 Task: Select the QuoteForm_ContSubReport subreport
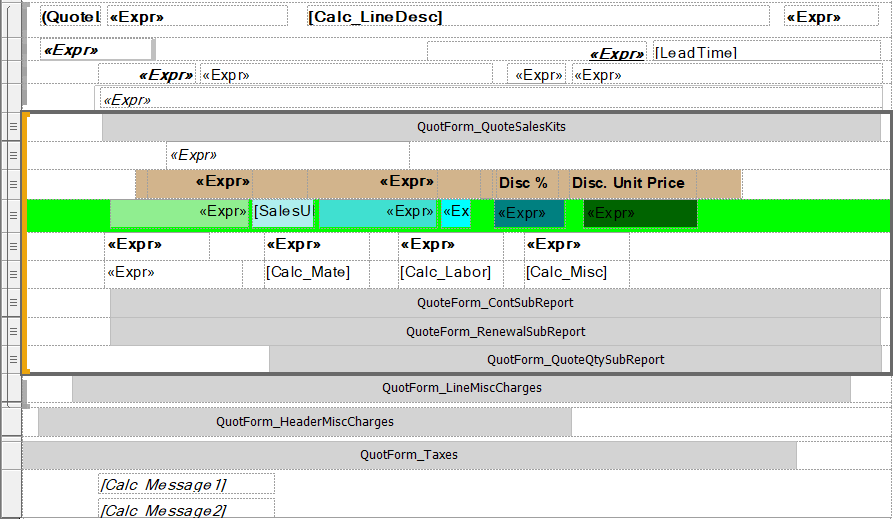point(495,303)
